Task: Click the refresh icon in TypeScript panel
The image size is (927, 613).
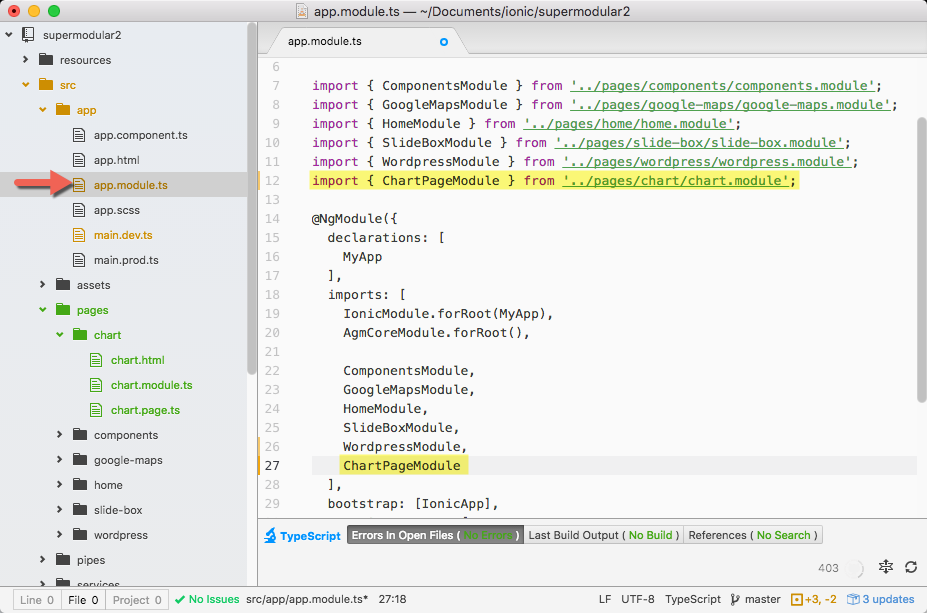Action: [911, 567]
